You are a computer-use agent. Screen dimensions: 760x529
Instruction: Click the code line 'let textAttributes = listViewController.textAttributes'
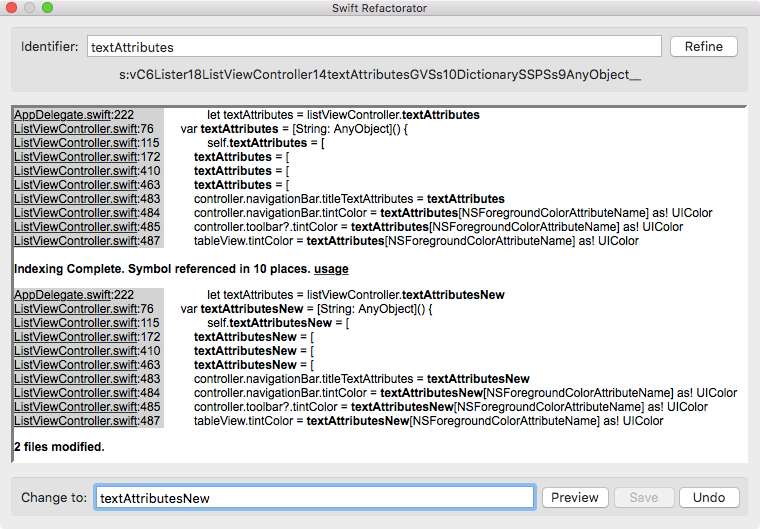pyautogui.click(x=343, y=115)
